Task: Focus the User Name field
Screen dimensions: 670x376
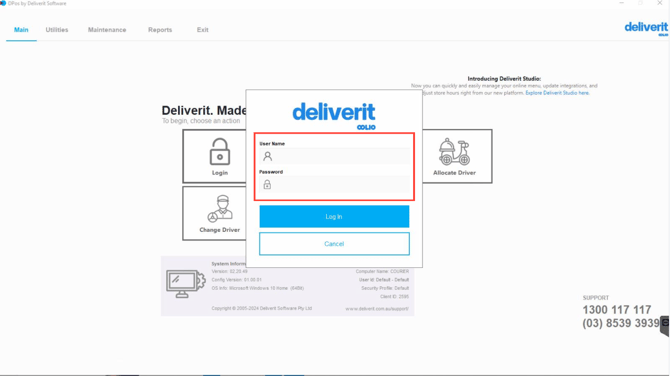Action: click(334, 156)
